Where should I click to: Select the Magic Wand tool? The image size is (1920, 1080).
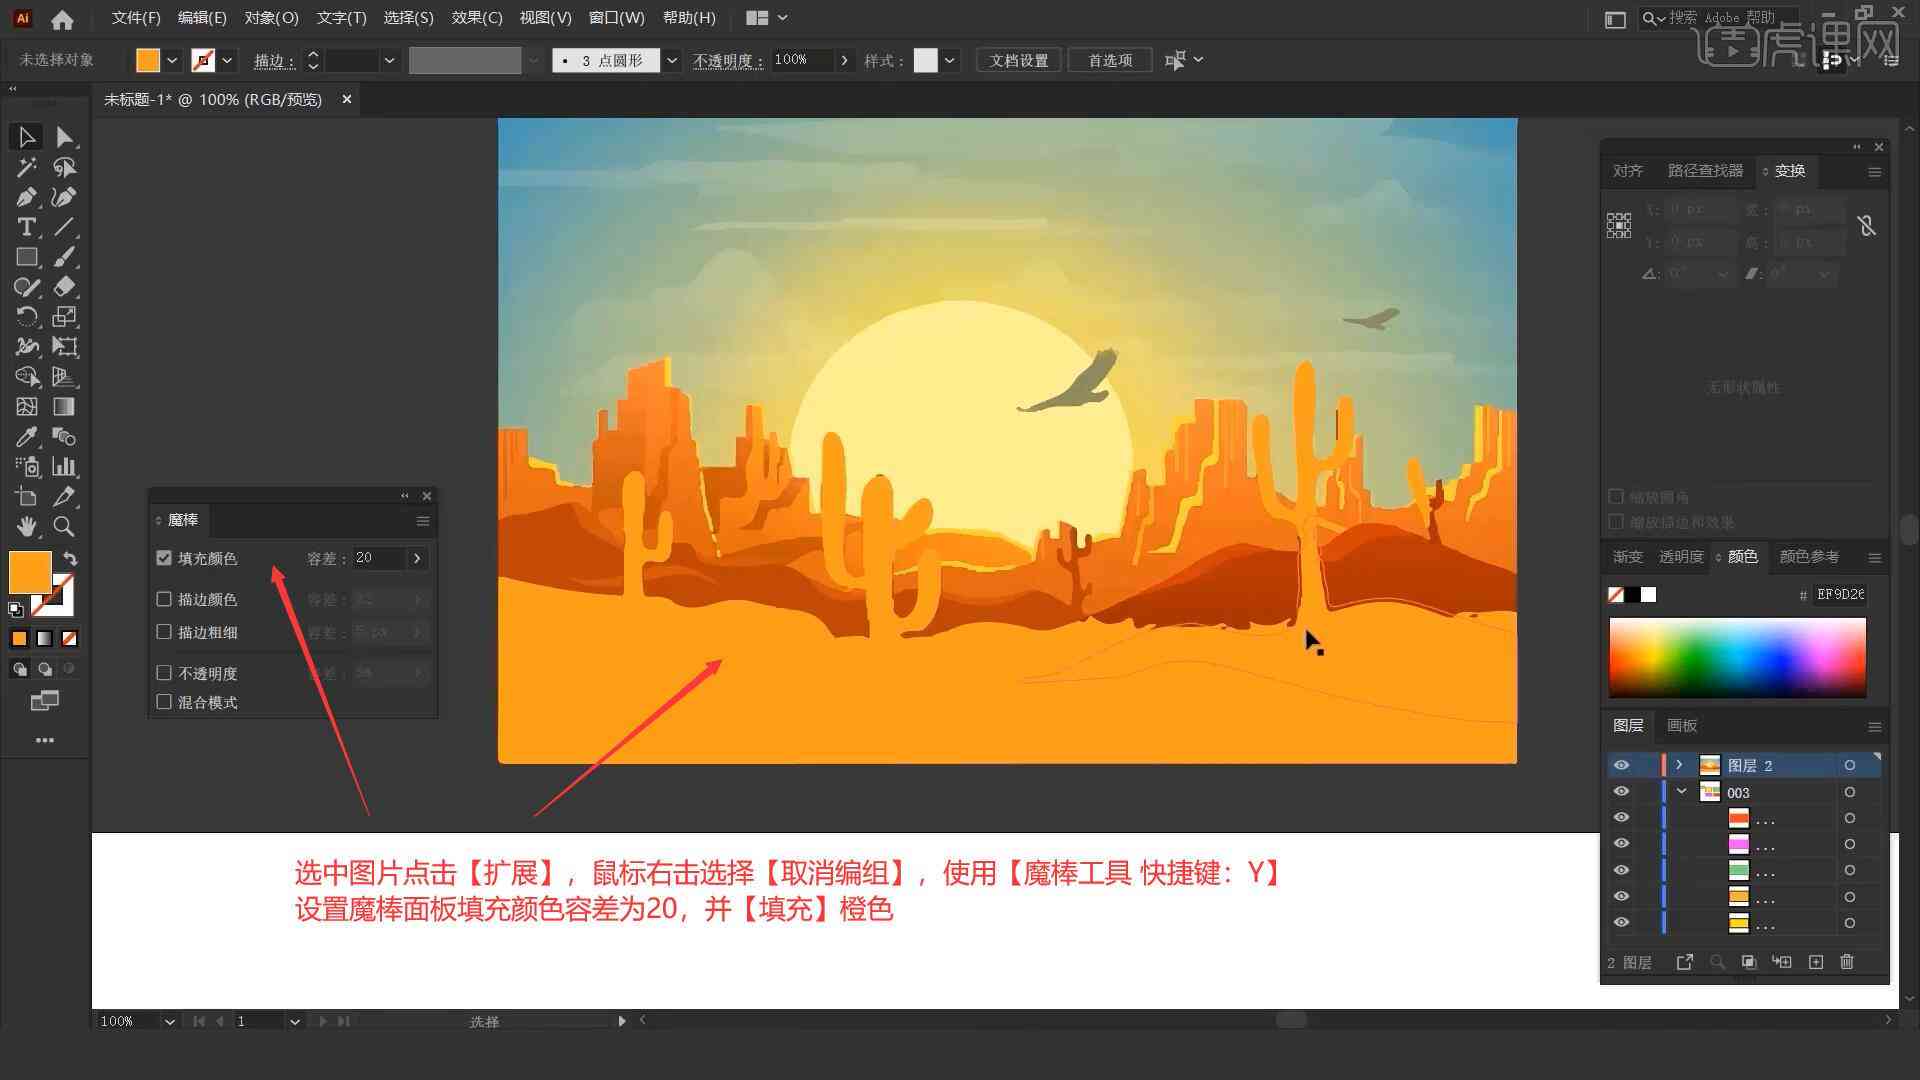[x=24, y=166]
